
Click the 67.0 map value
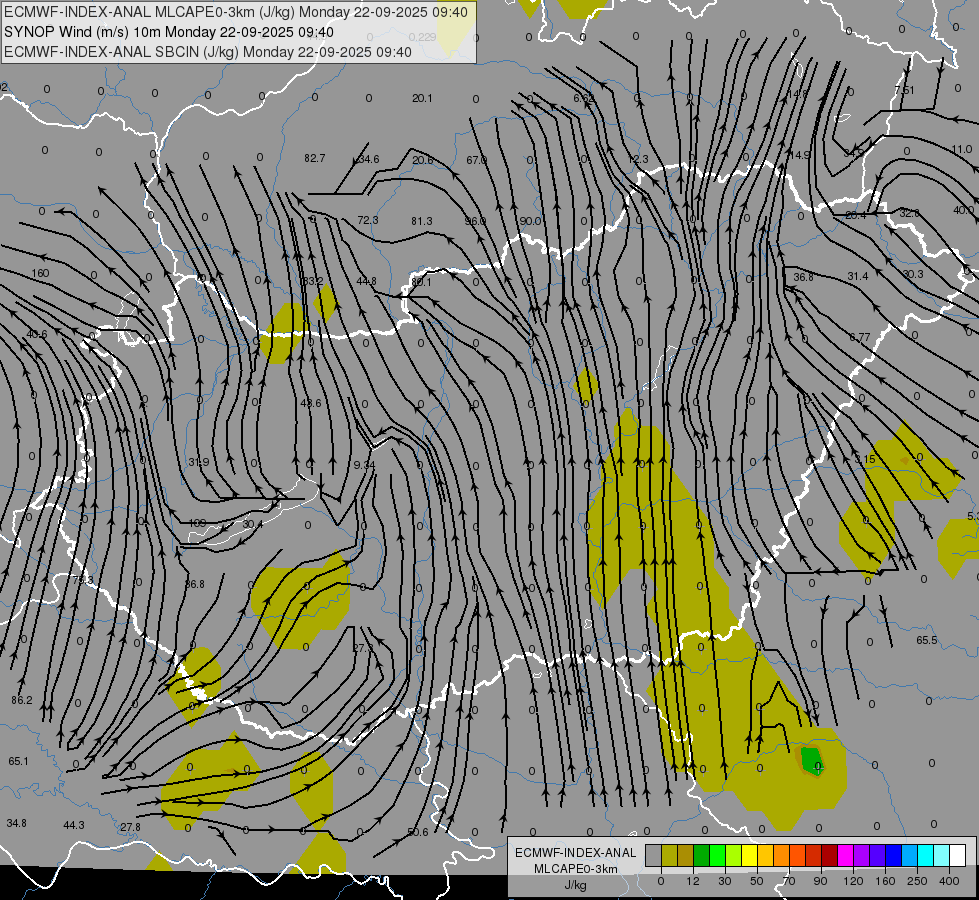476,161
